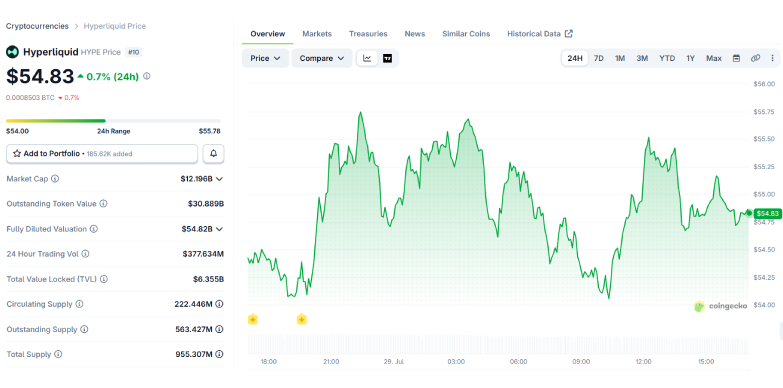Switch to the Markets tab

click(317, 34)
